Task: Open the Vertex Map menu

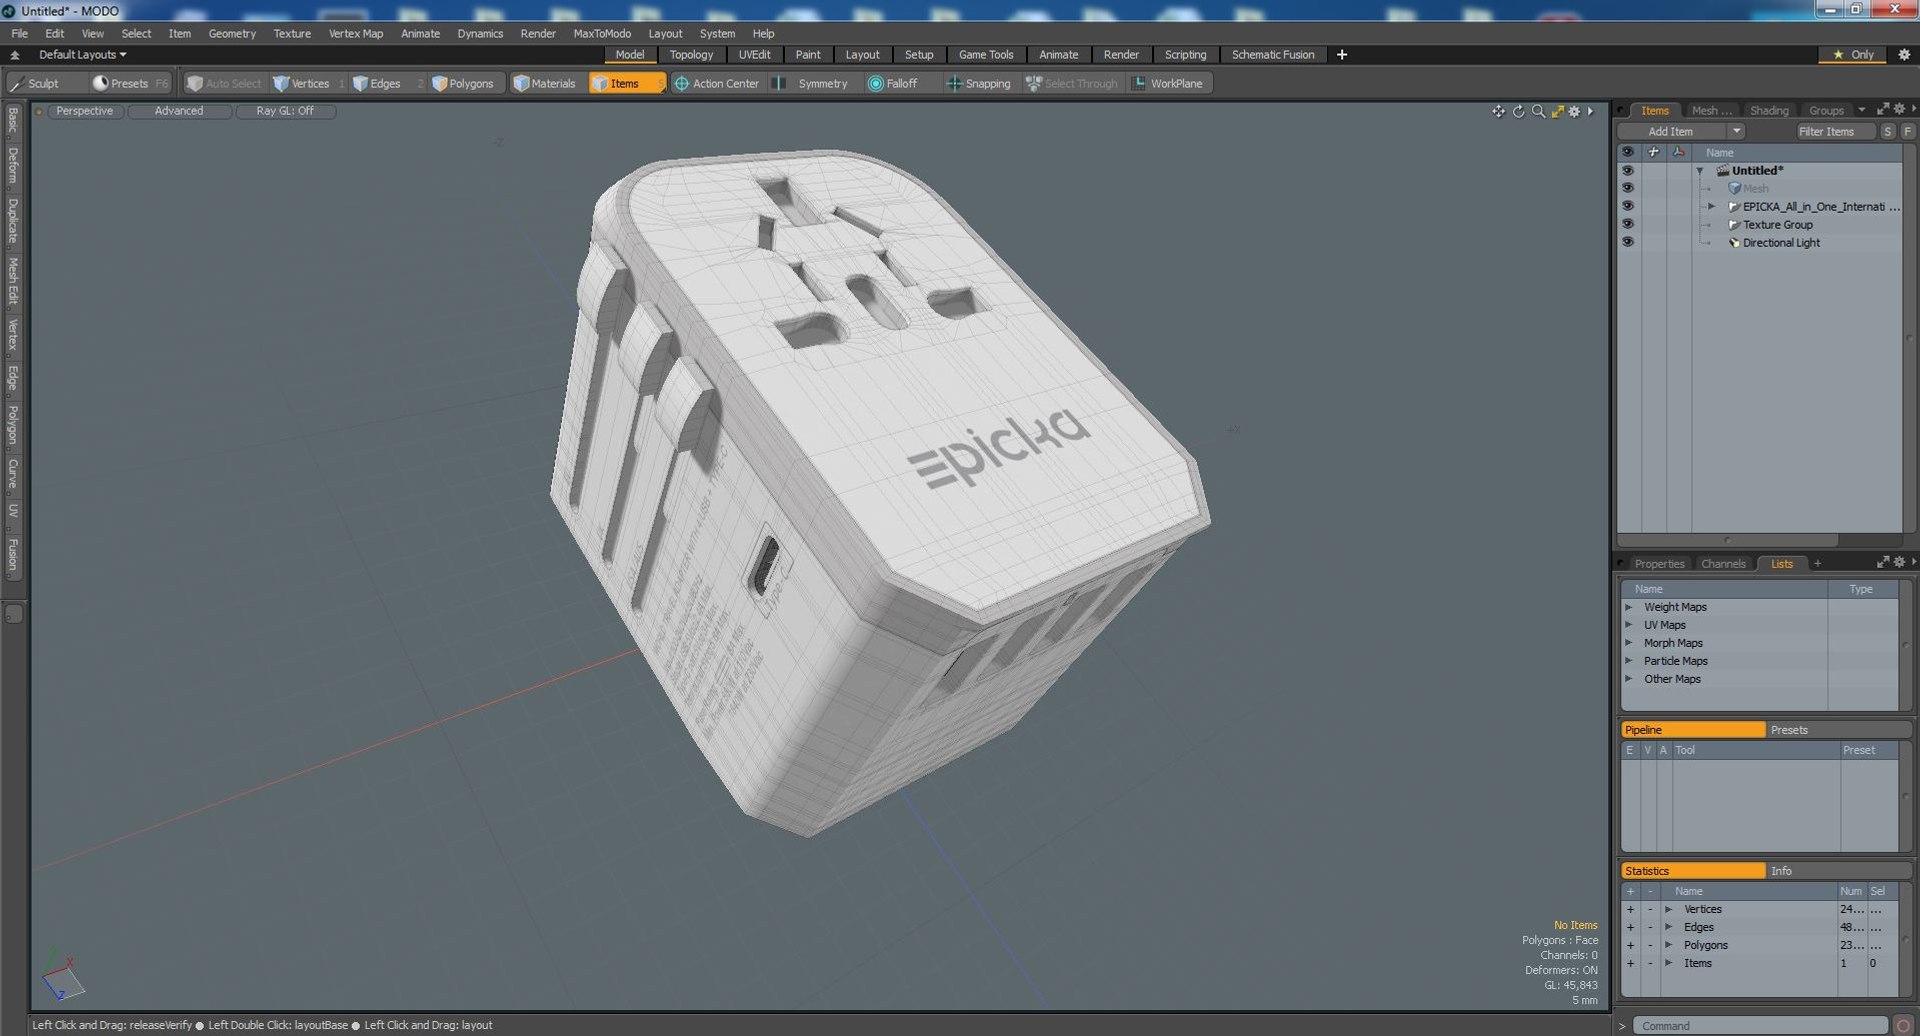Action: [x=356, y=33]
